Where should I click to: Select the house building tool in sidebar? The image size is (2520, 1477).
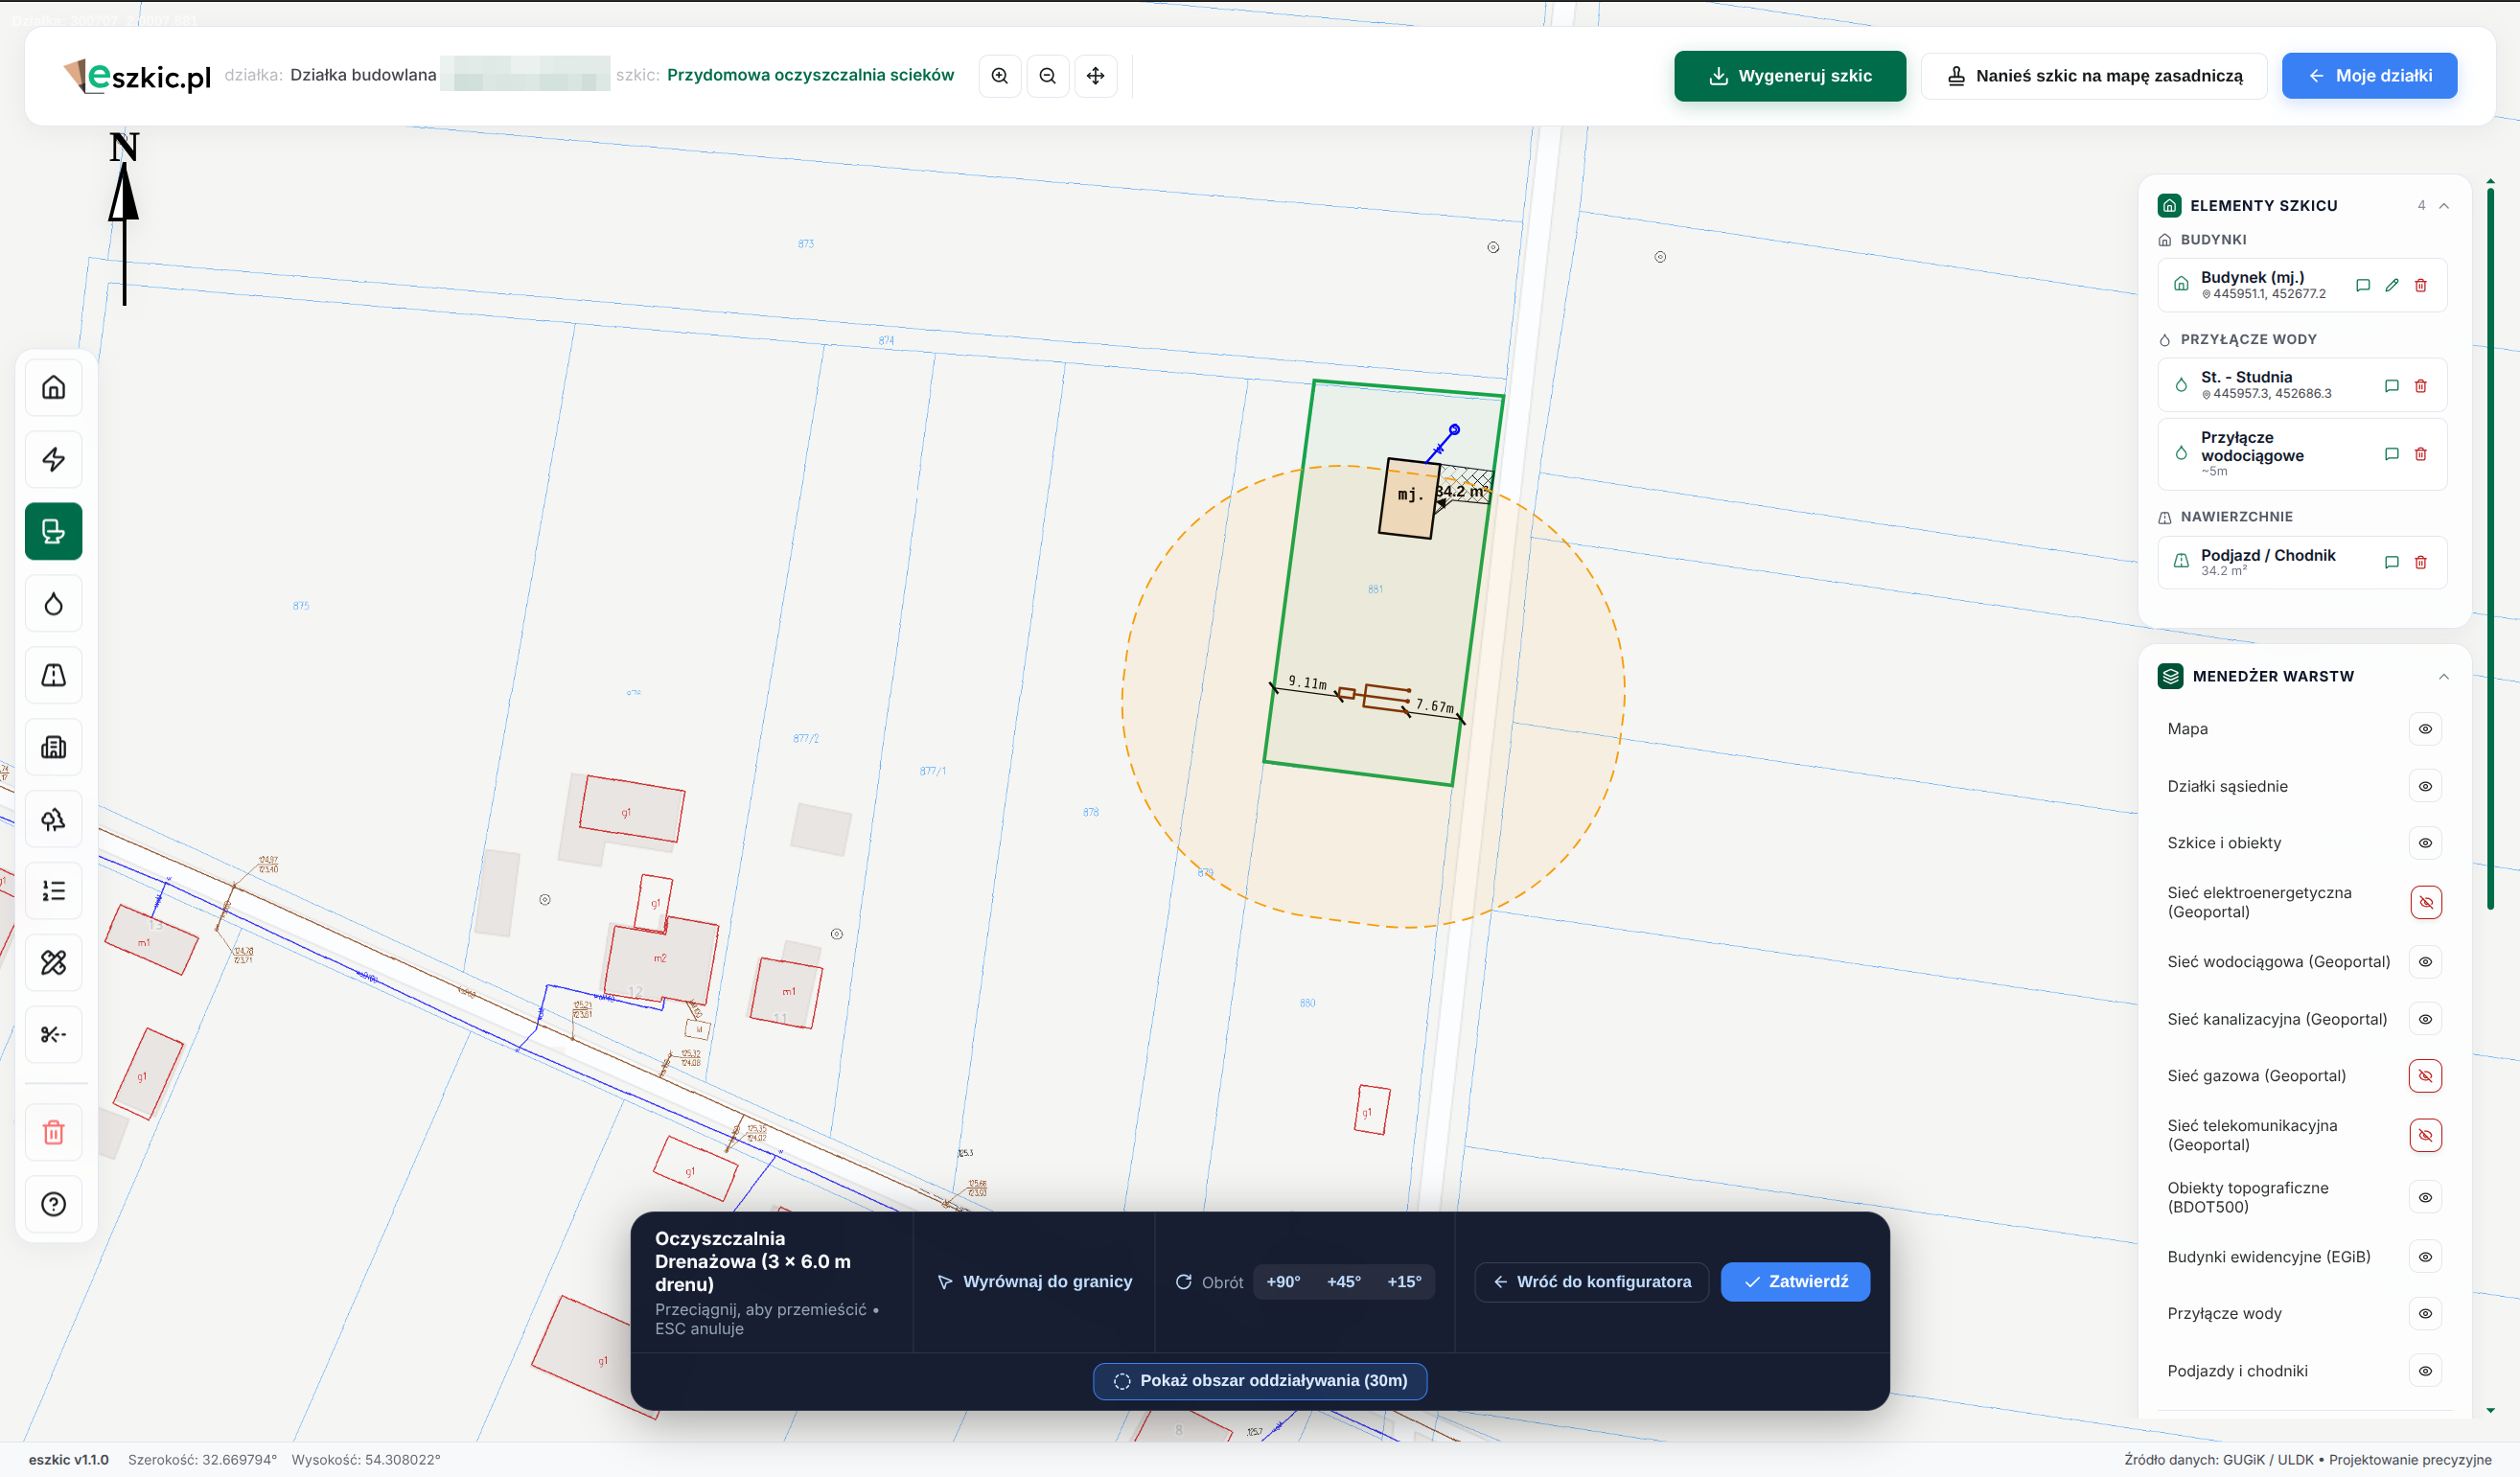[x=53, y=388]
